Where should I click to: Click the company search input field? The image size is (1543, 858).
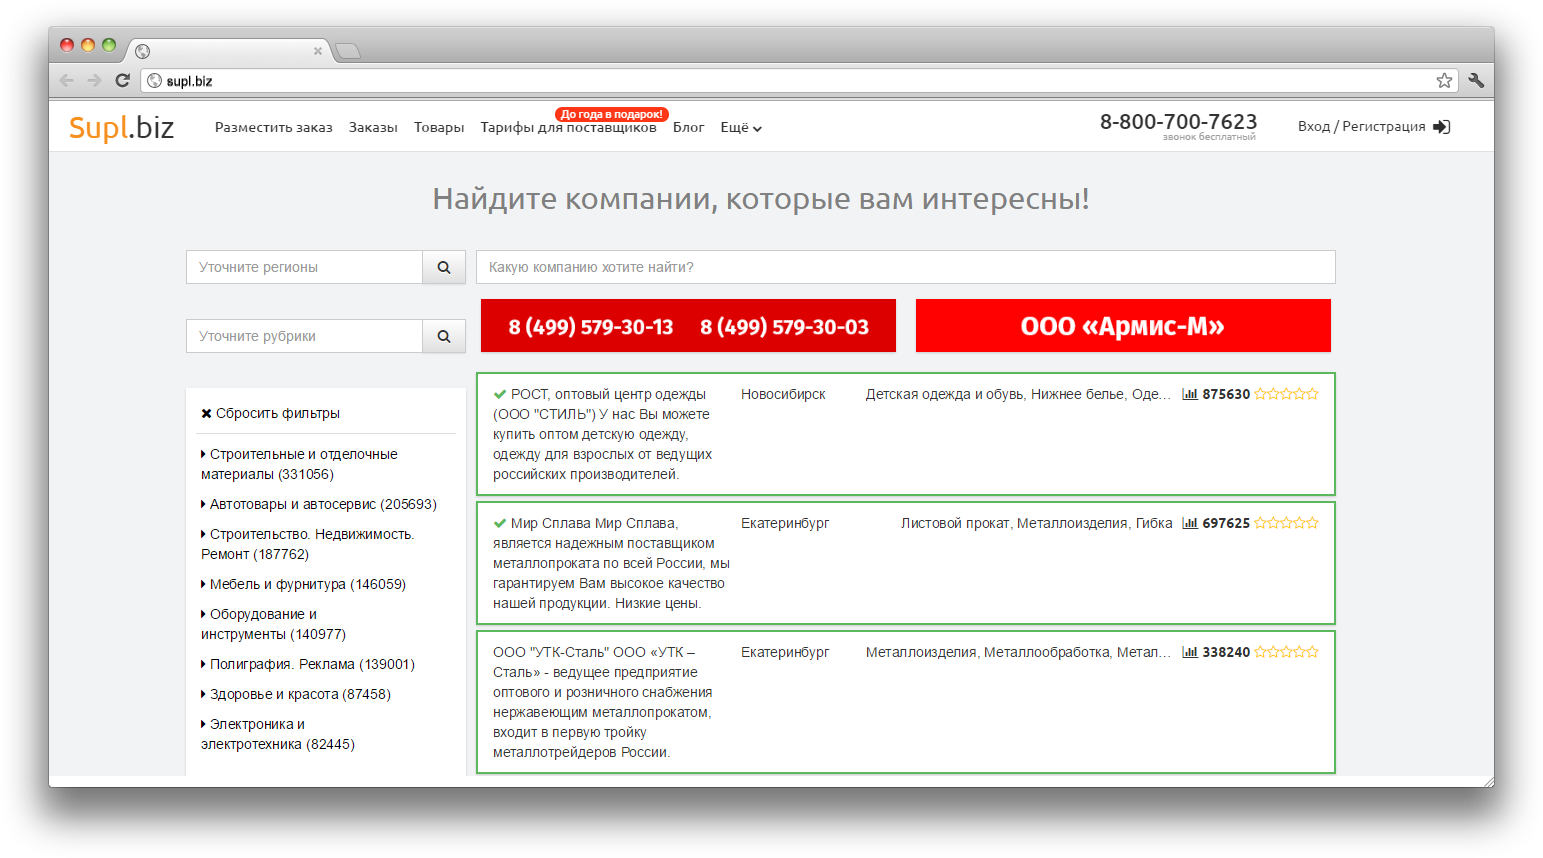[906, 267]
